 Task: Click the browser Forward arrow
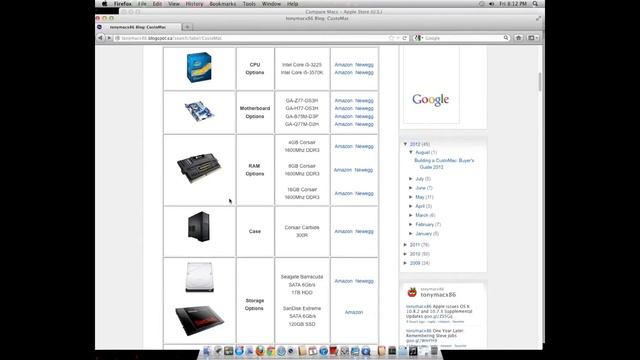(x=109, y=38)
